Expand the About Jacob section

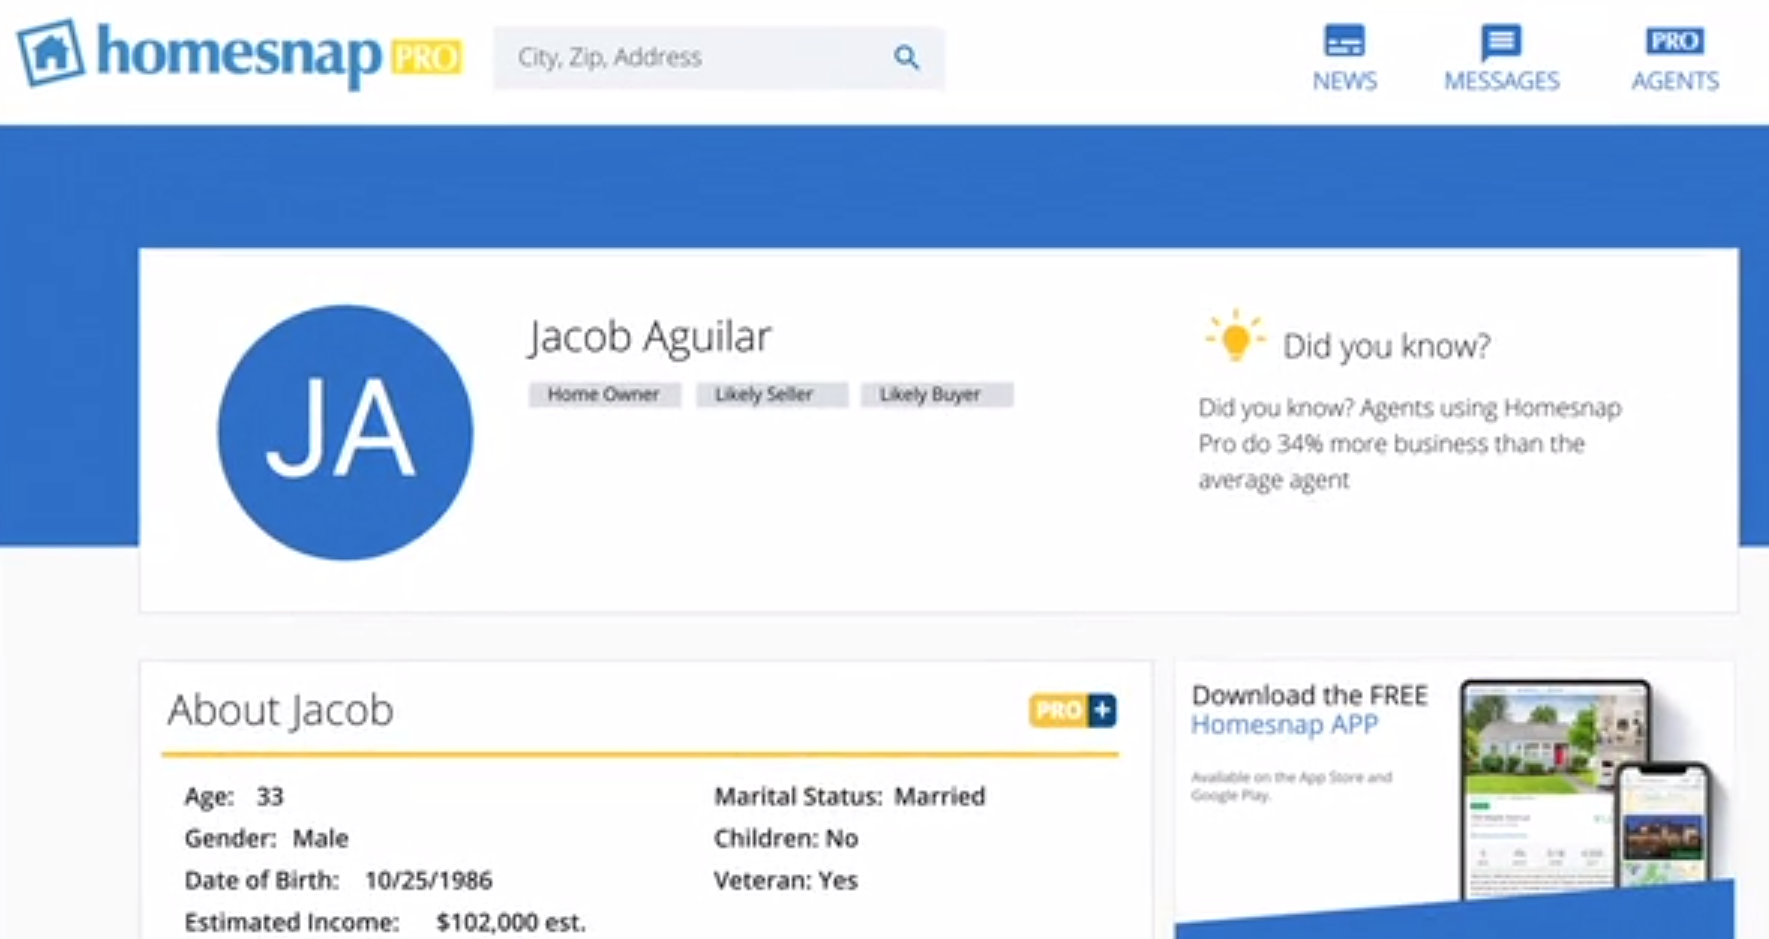280,710
